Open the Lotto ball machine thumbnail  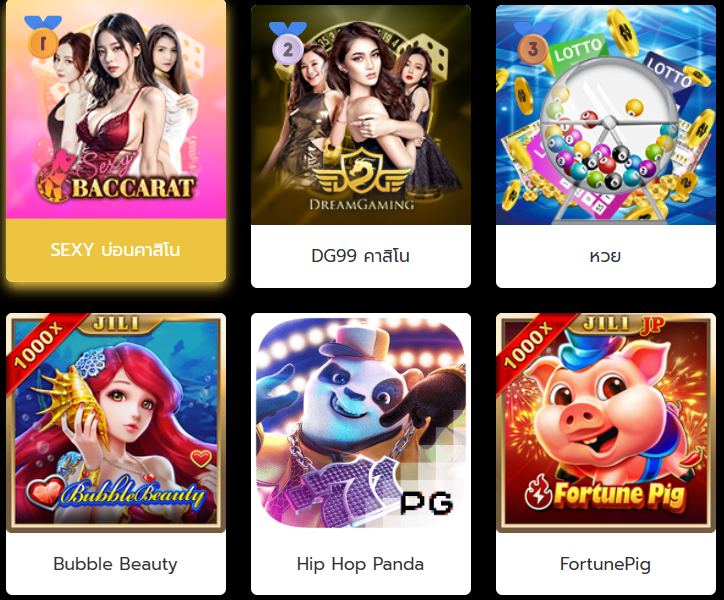pos(606,115)
